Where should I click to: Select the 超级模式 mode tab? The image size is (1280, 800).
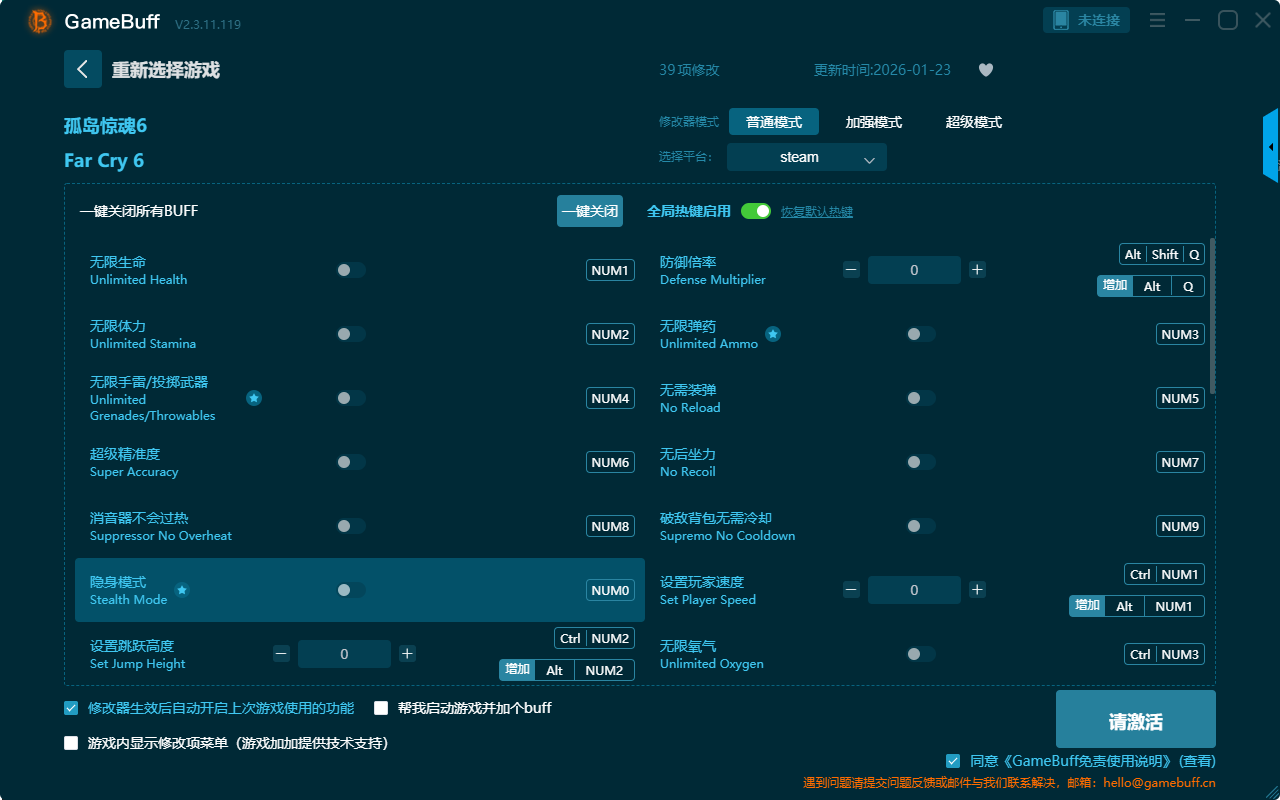(x=973, y=122)
